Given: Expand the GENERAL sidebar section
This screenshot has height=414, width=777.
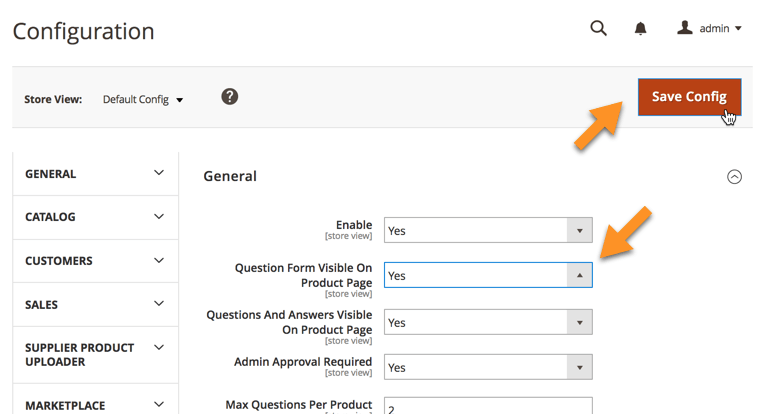Looking at the screenshot, I should click(95, 174).
